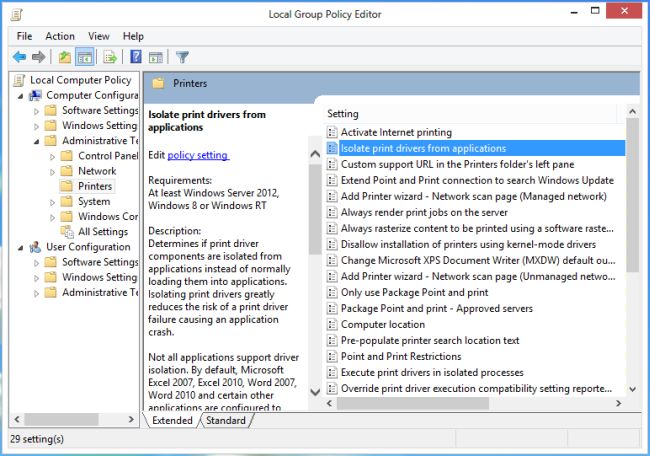This screenshot has width=650, height=456.
Task: Select Package Point and print - Approved servers
Action: pyautogui.click(x=437, y=308)
